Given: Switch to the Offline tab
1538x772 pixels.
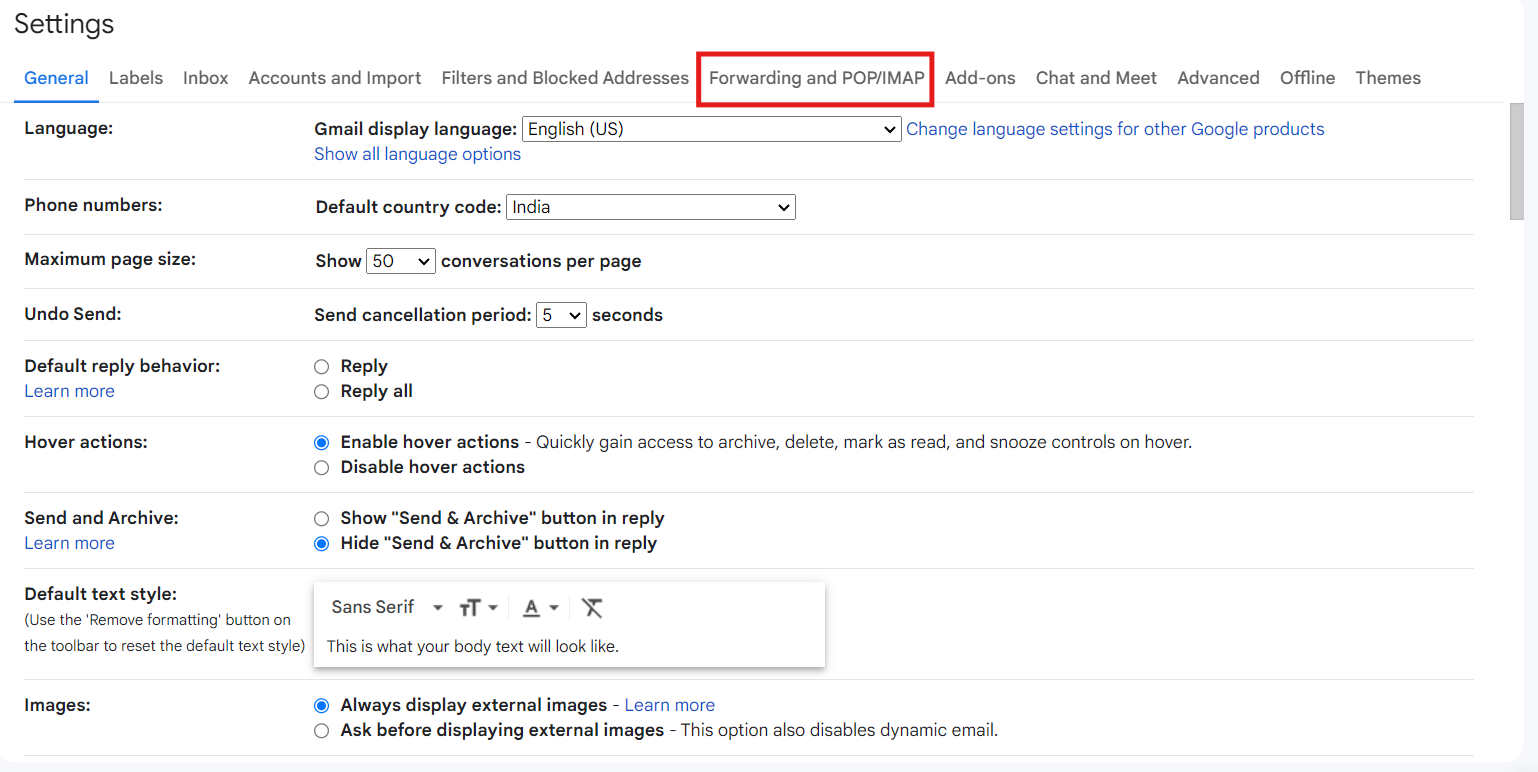Looking at the screenshot, I should [x=1307, y=78].
